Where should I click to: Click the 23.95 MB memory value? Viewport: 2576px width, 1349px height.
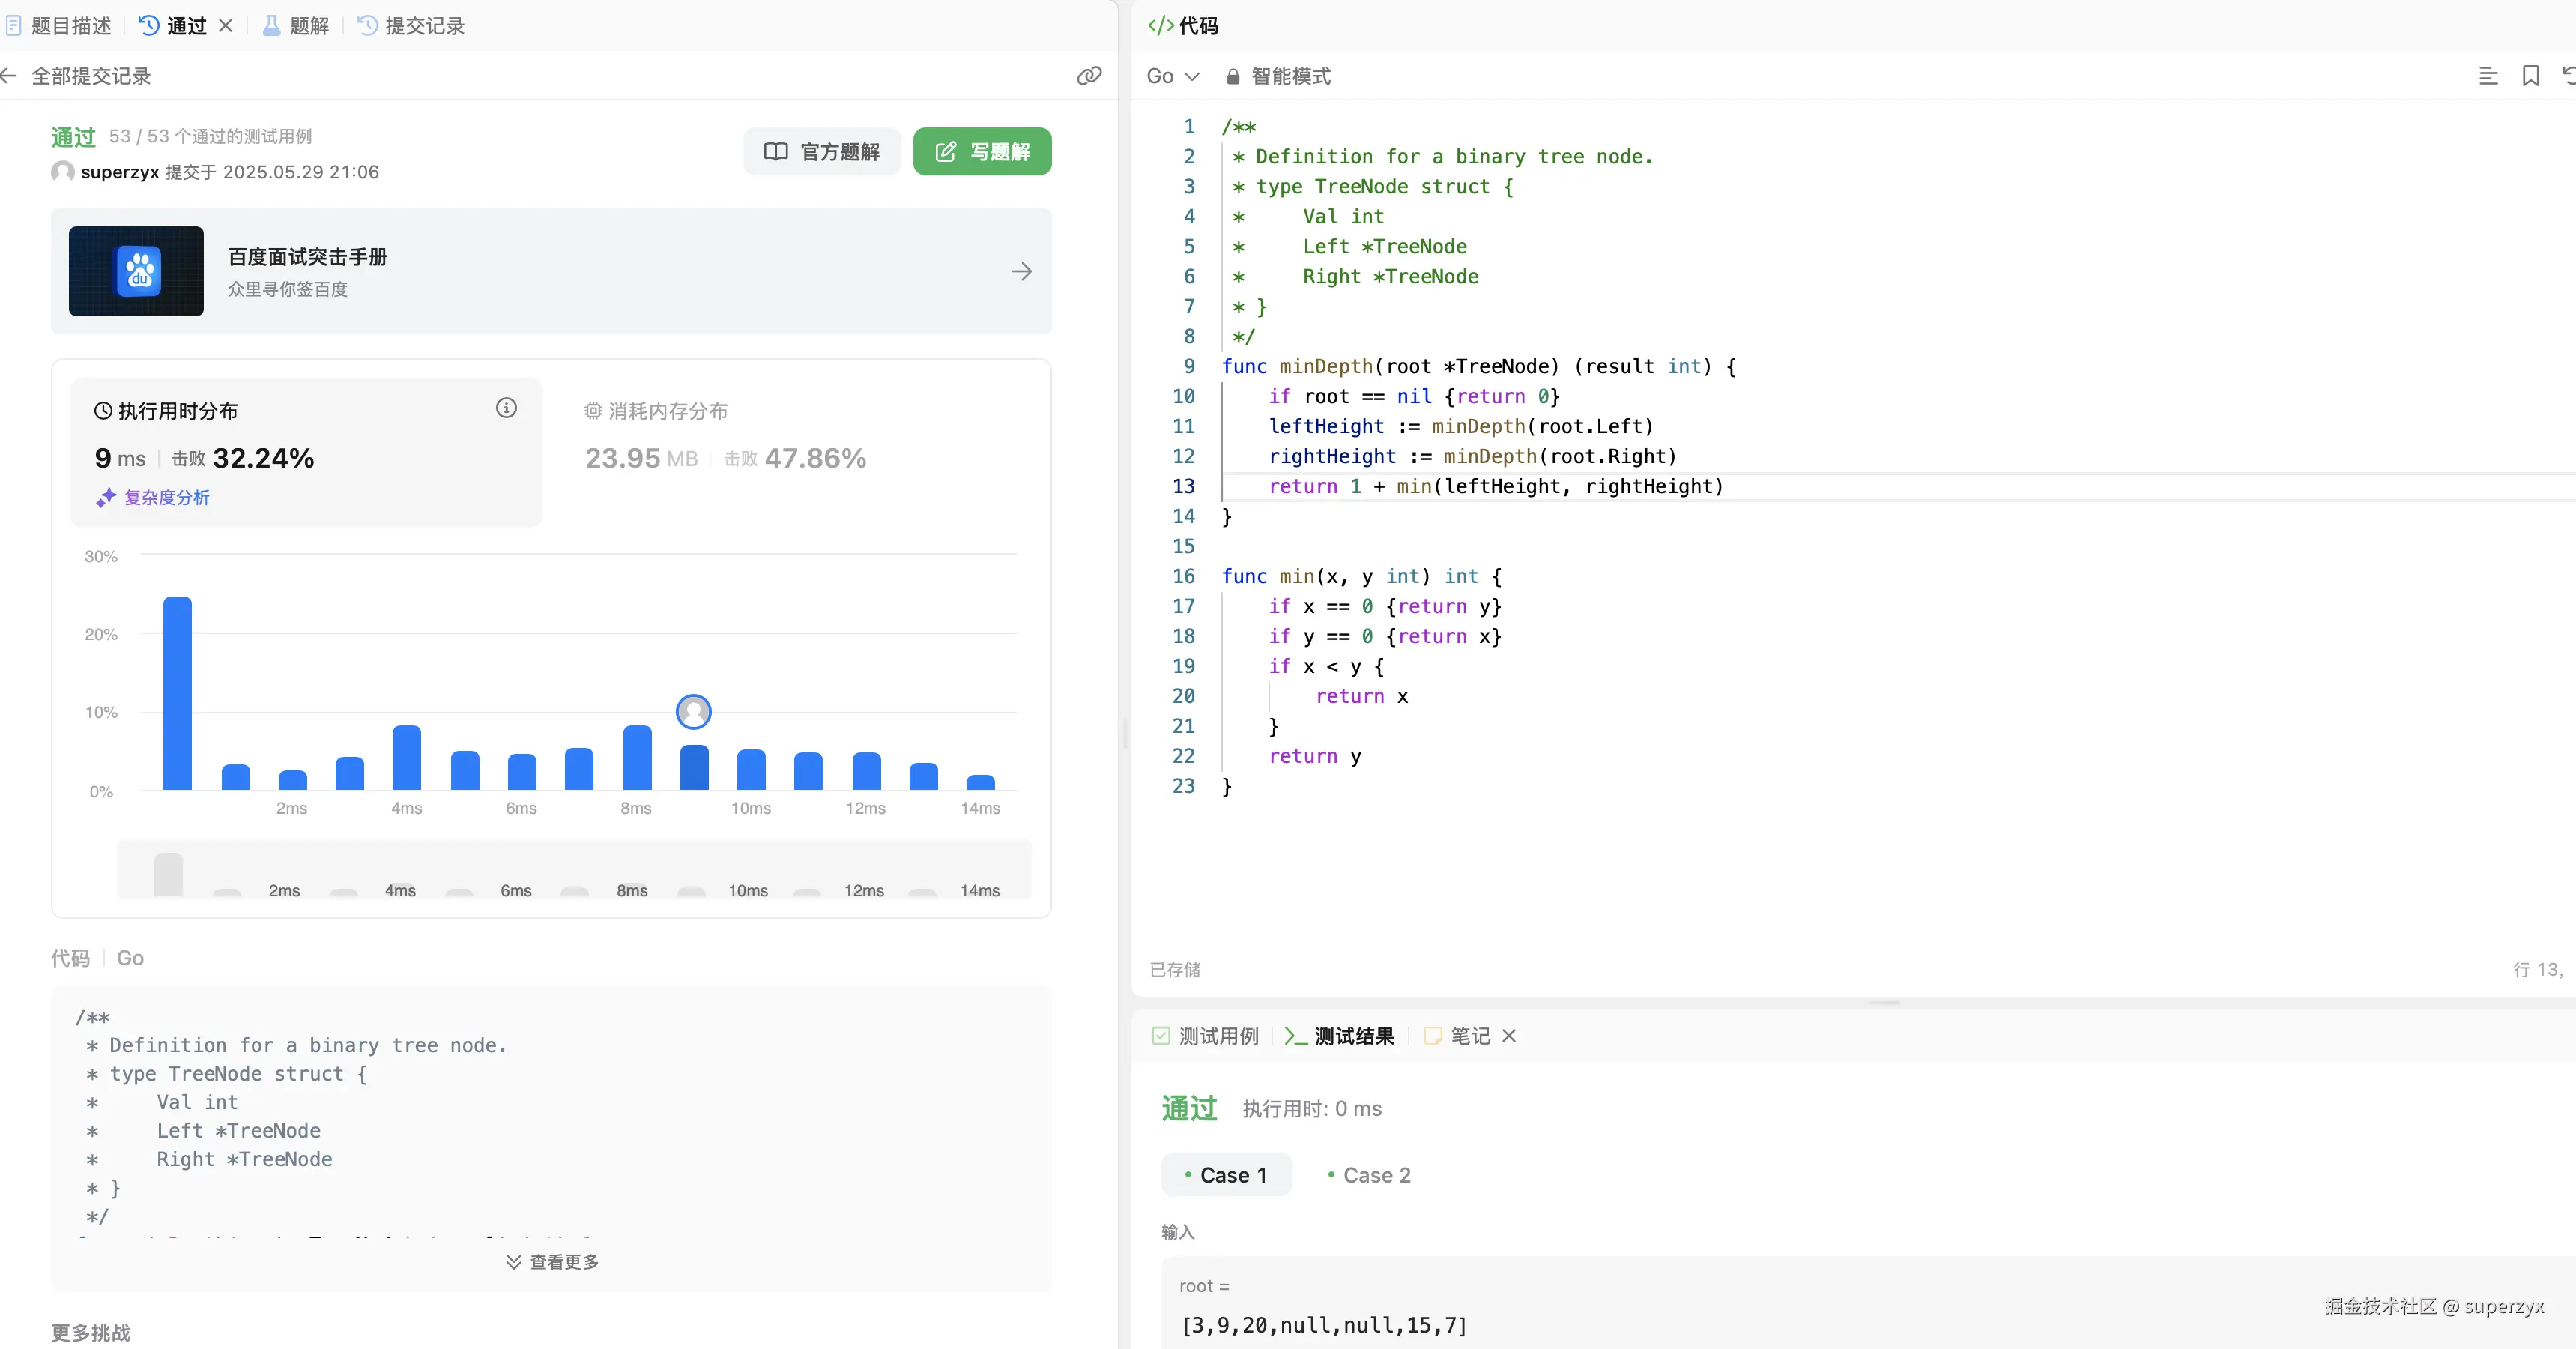click(641, 458)
